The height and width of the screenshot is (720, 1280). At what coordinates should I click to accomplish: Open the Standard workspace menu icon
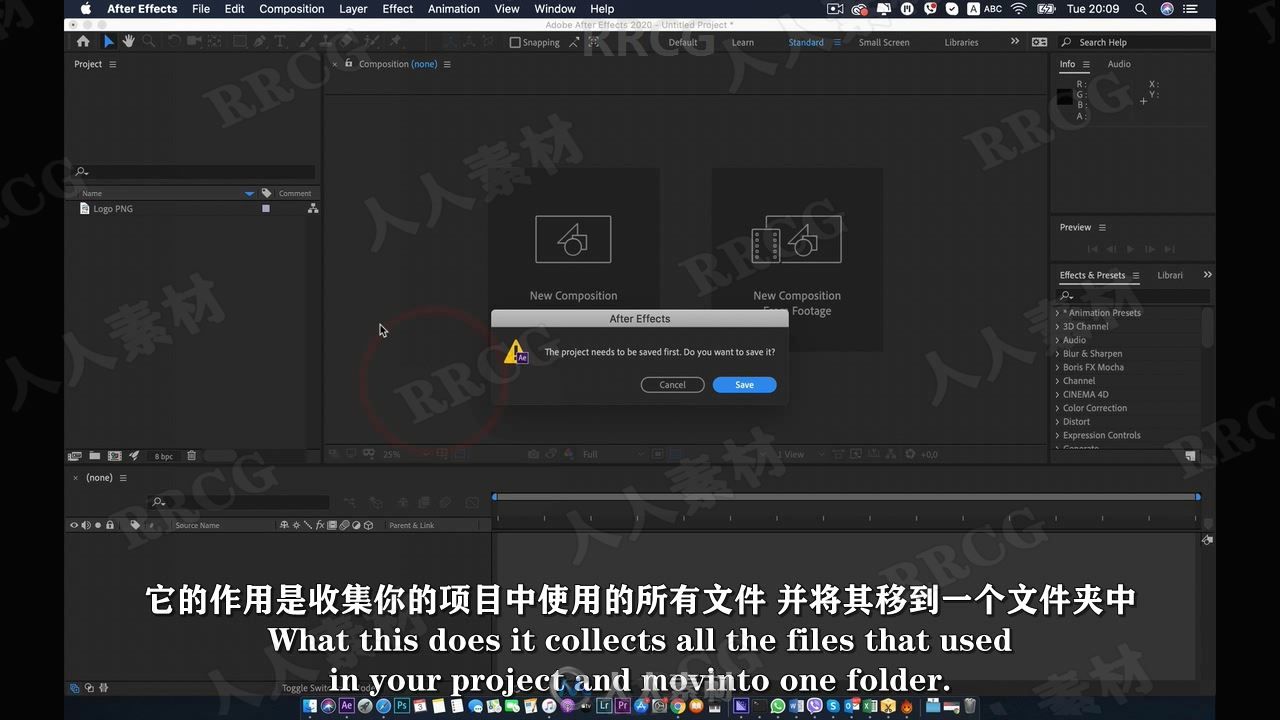tap(838, 42)
